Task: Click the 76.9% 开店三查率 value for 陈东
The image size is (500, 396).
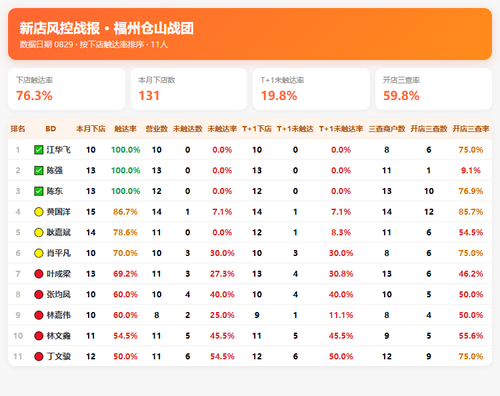Action: tap(471, 191)
